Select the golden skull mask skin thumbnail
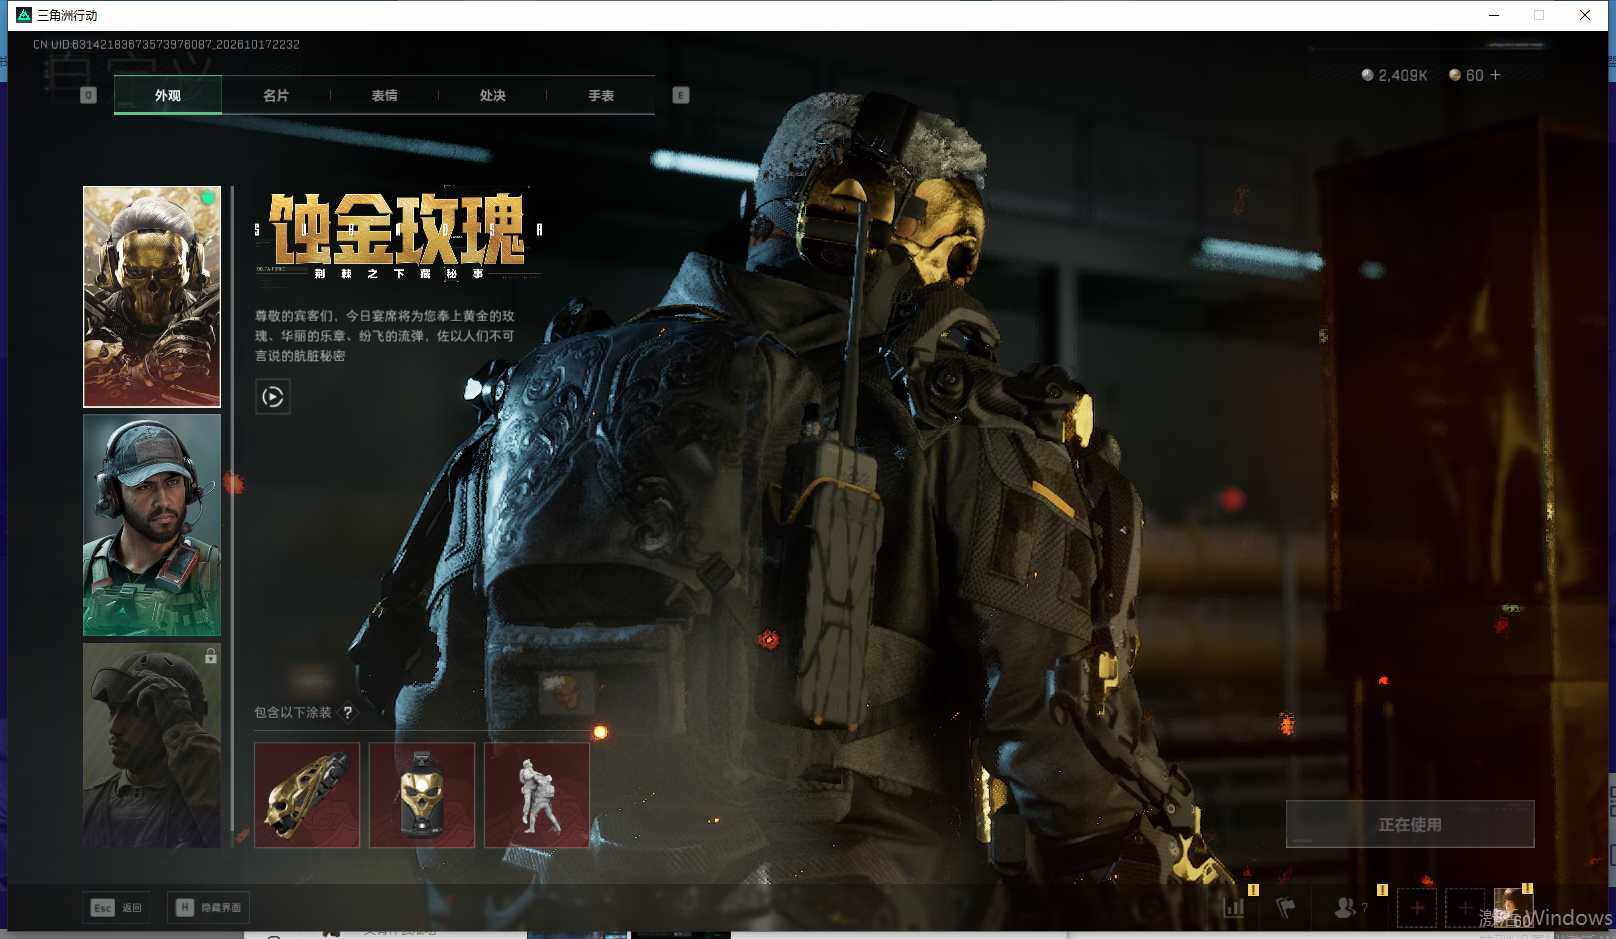The width and height of the screenshot is (1616, 939). tap(152, 297)
